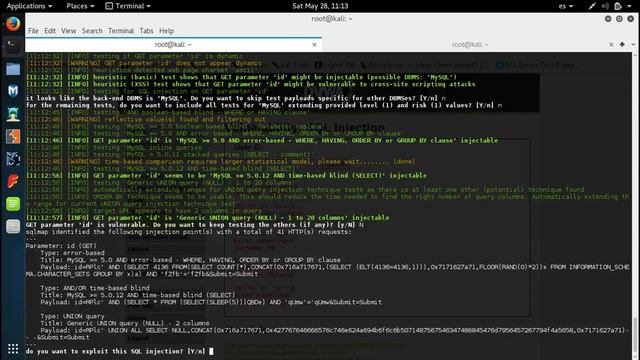
Task: Click the SLEEP(5) time-based payload line
Action: (x=211, y=302)
